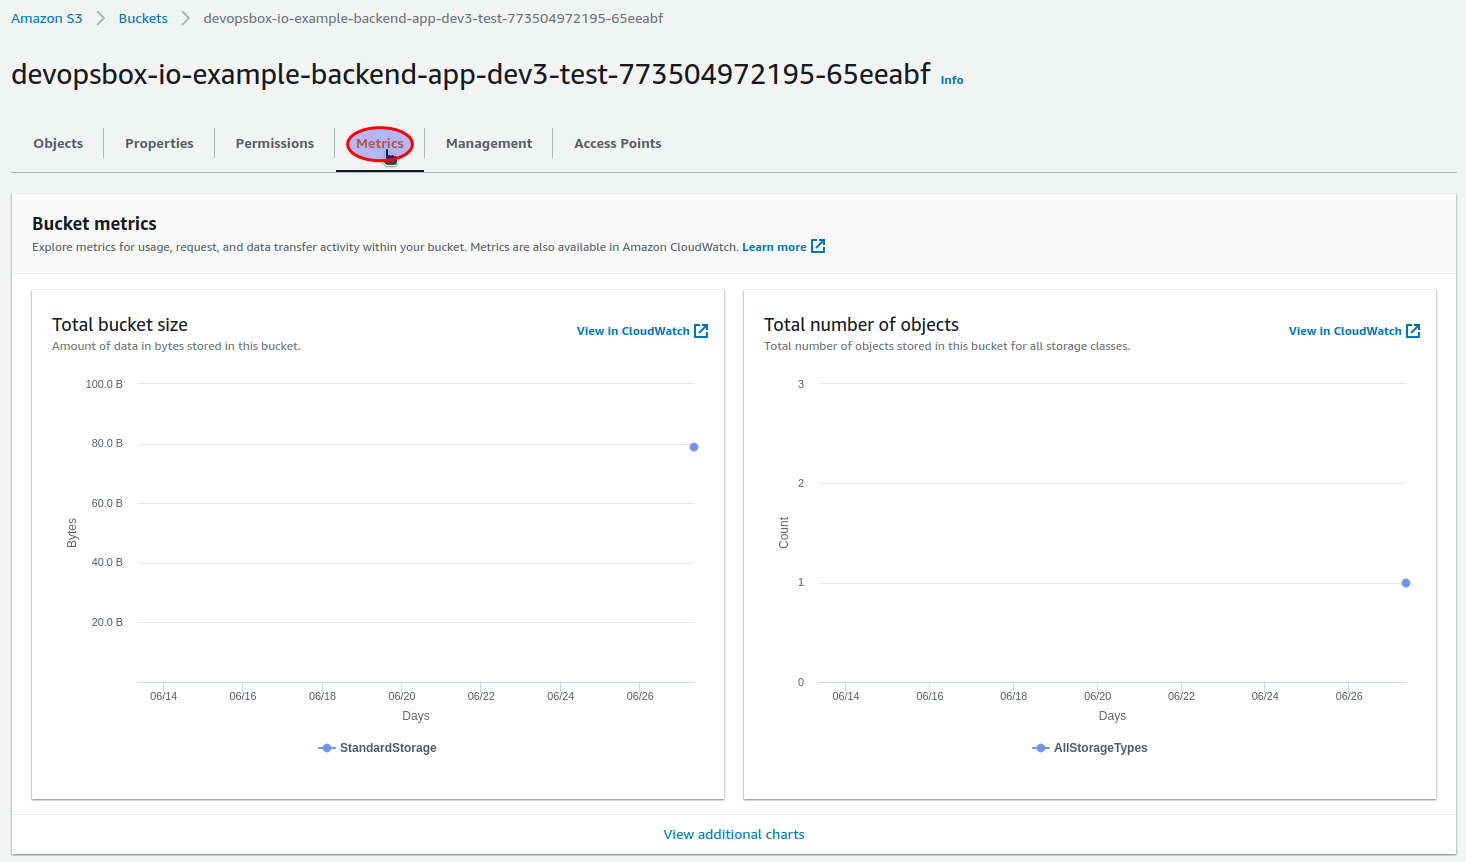Click the external link icon beside objects CloudWatch
This screenshot has height=862, width=1466.
click(x=1413, y=330)
